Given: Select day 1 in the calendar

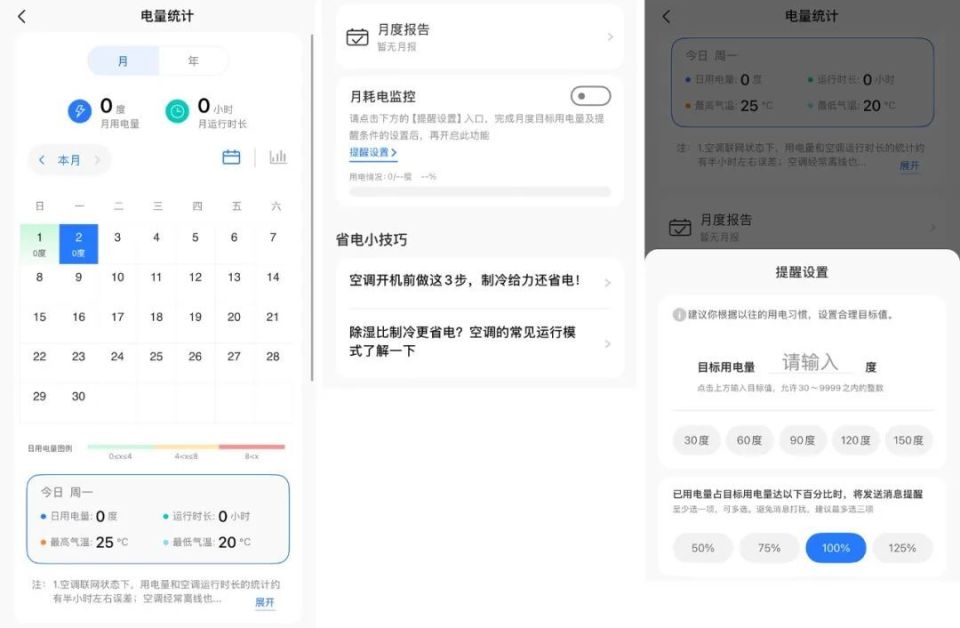Looking at the screenshot, I should pos(39,244).
